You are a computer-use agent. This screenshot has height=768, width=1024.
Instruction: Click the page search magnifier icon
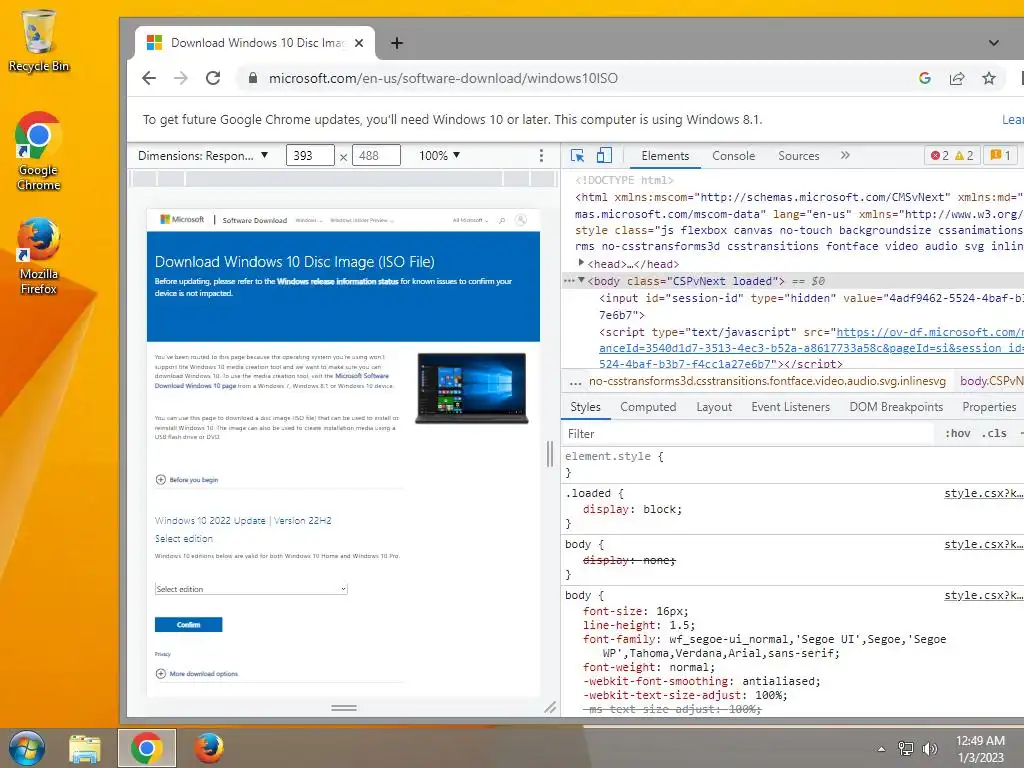[x=502, y=220]
